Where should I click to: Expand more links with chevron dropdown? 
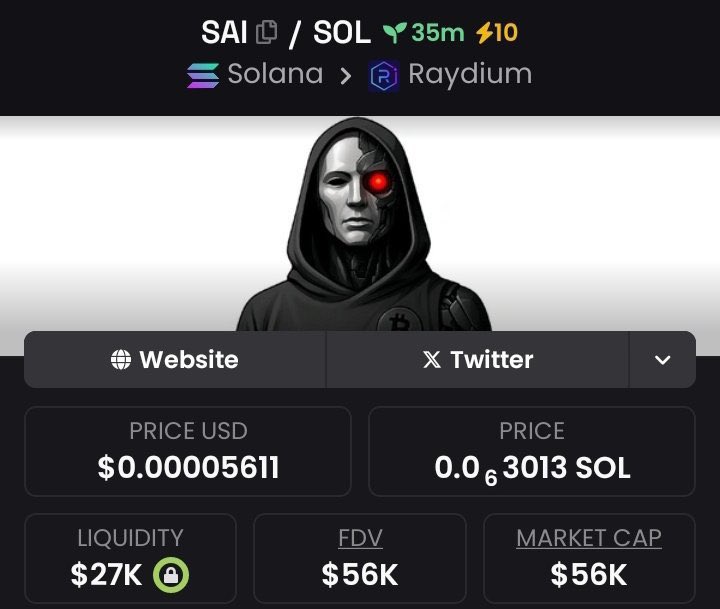pos(662,360)
